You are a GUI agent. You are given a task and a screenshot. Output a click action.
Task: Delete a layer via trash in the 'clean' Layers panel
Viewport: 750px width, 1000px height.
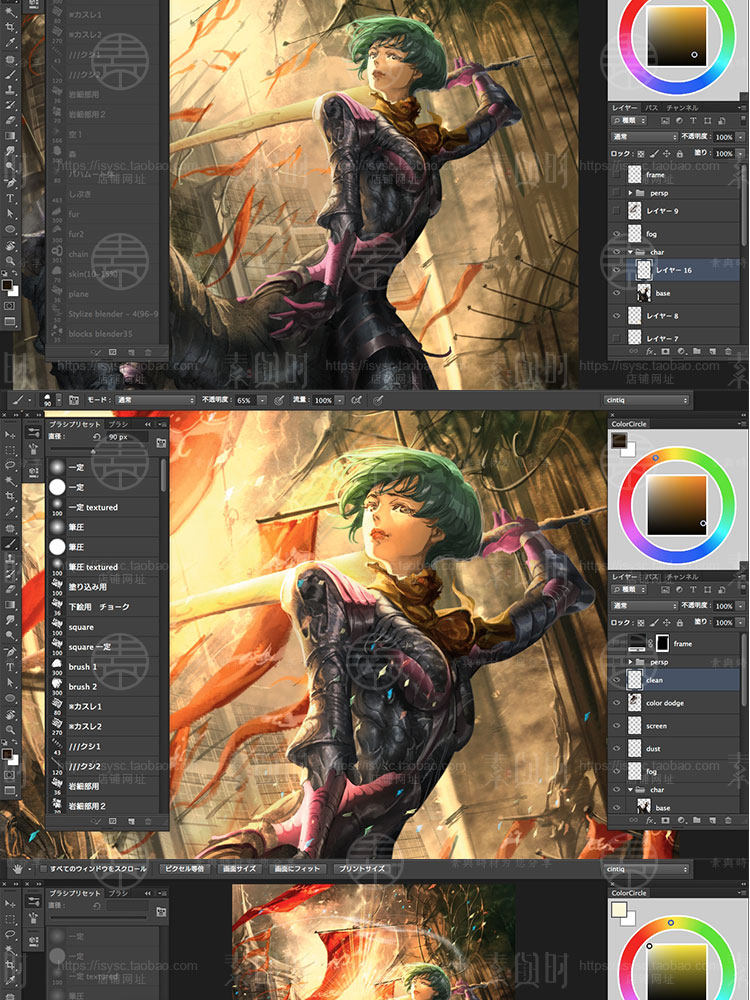point(728,821)
